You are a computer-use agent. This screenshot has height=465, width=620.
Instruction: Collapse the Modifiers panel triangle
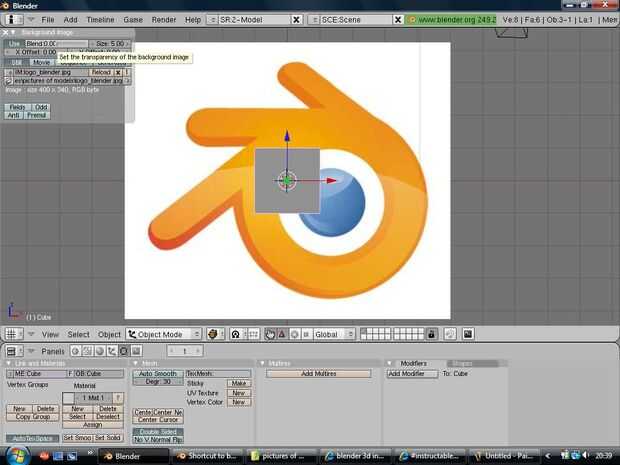(x=390, y=363)
